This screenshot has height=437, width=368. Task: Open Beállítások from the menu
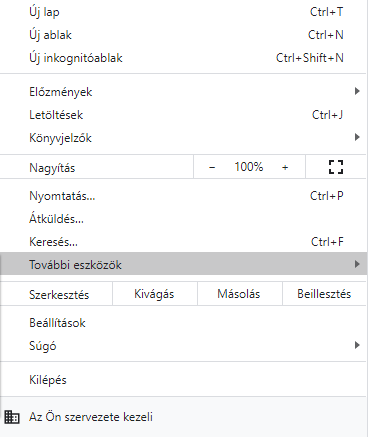pyautogui.click(x=183, y=323)
